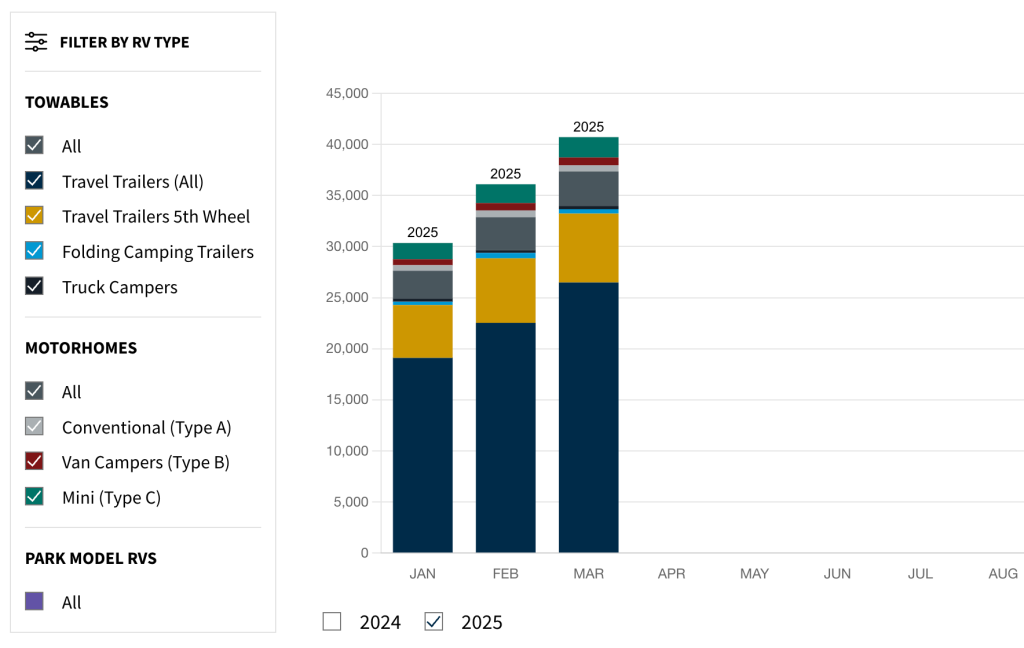Uncheck the 2025 year checkbox
The height and width of the screenshot is (648, 1024).
434,622
